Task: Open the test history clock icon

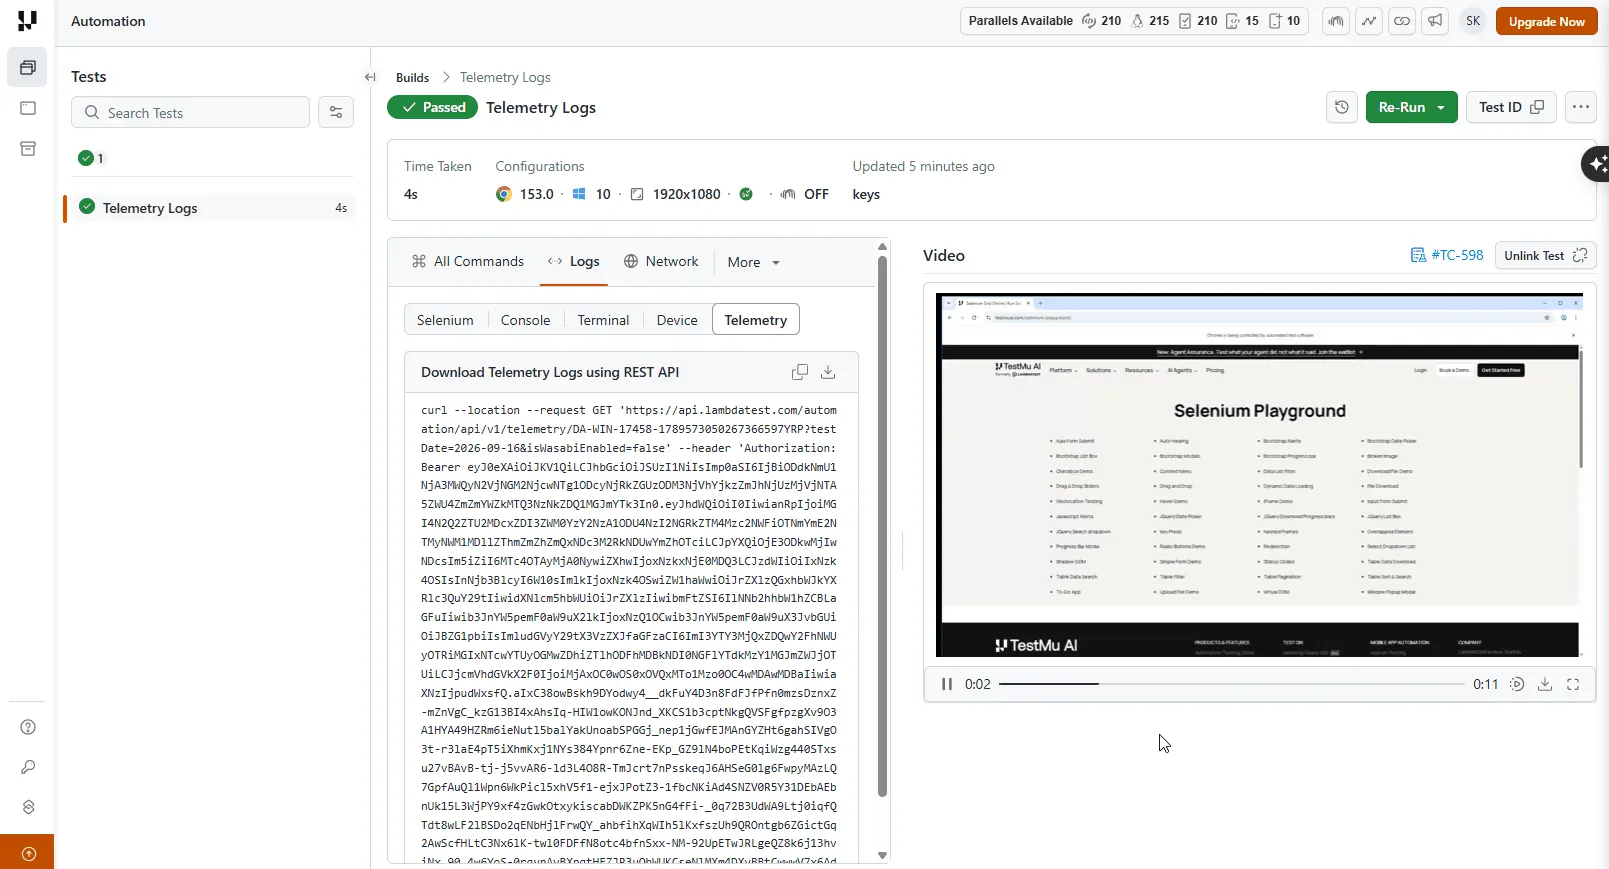Action: tap(1342, 107)
